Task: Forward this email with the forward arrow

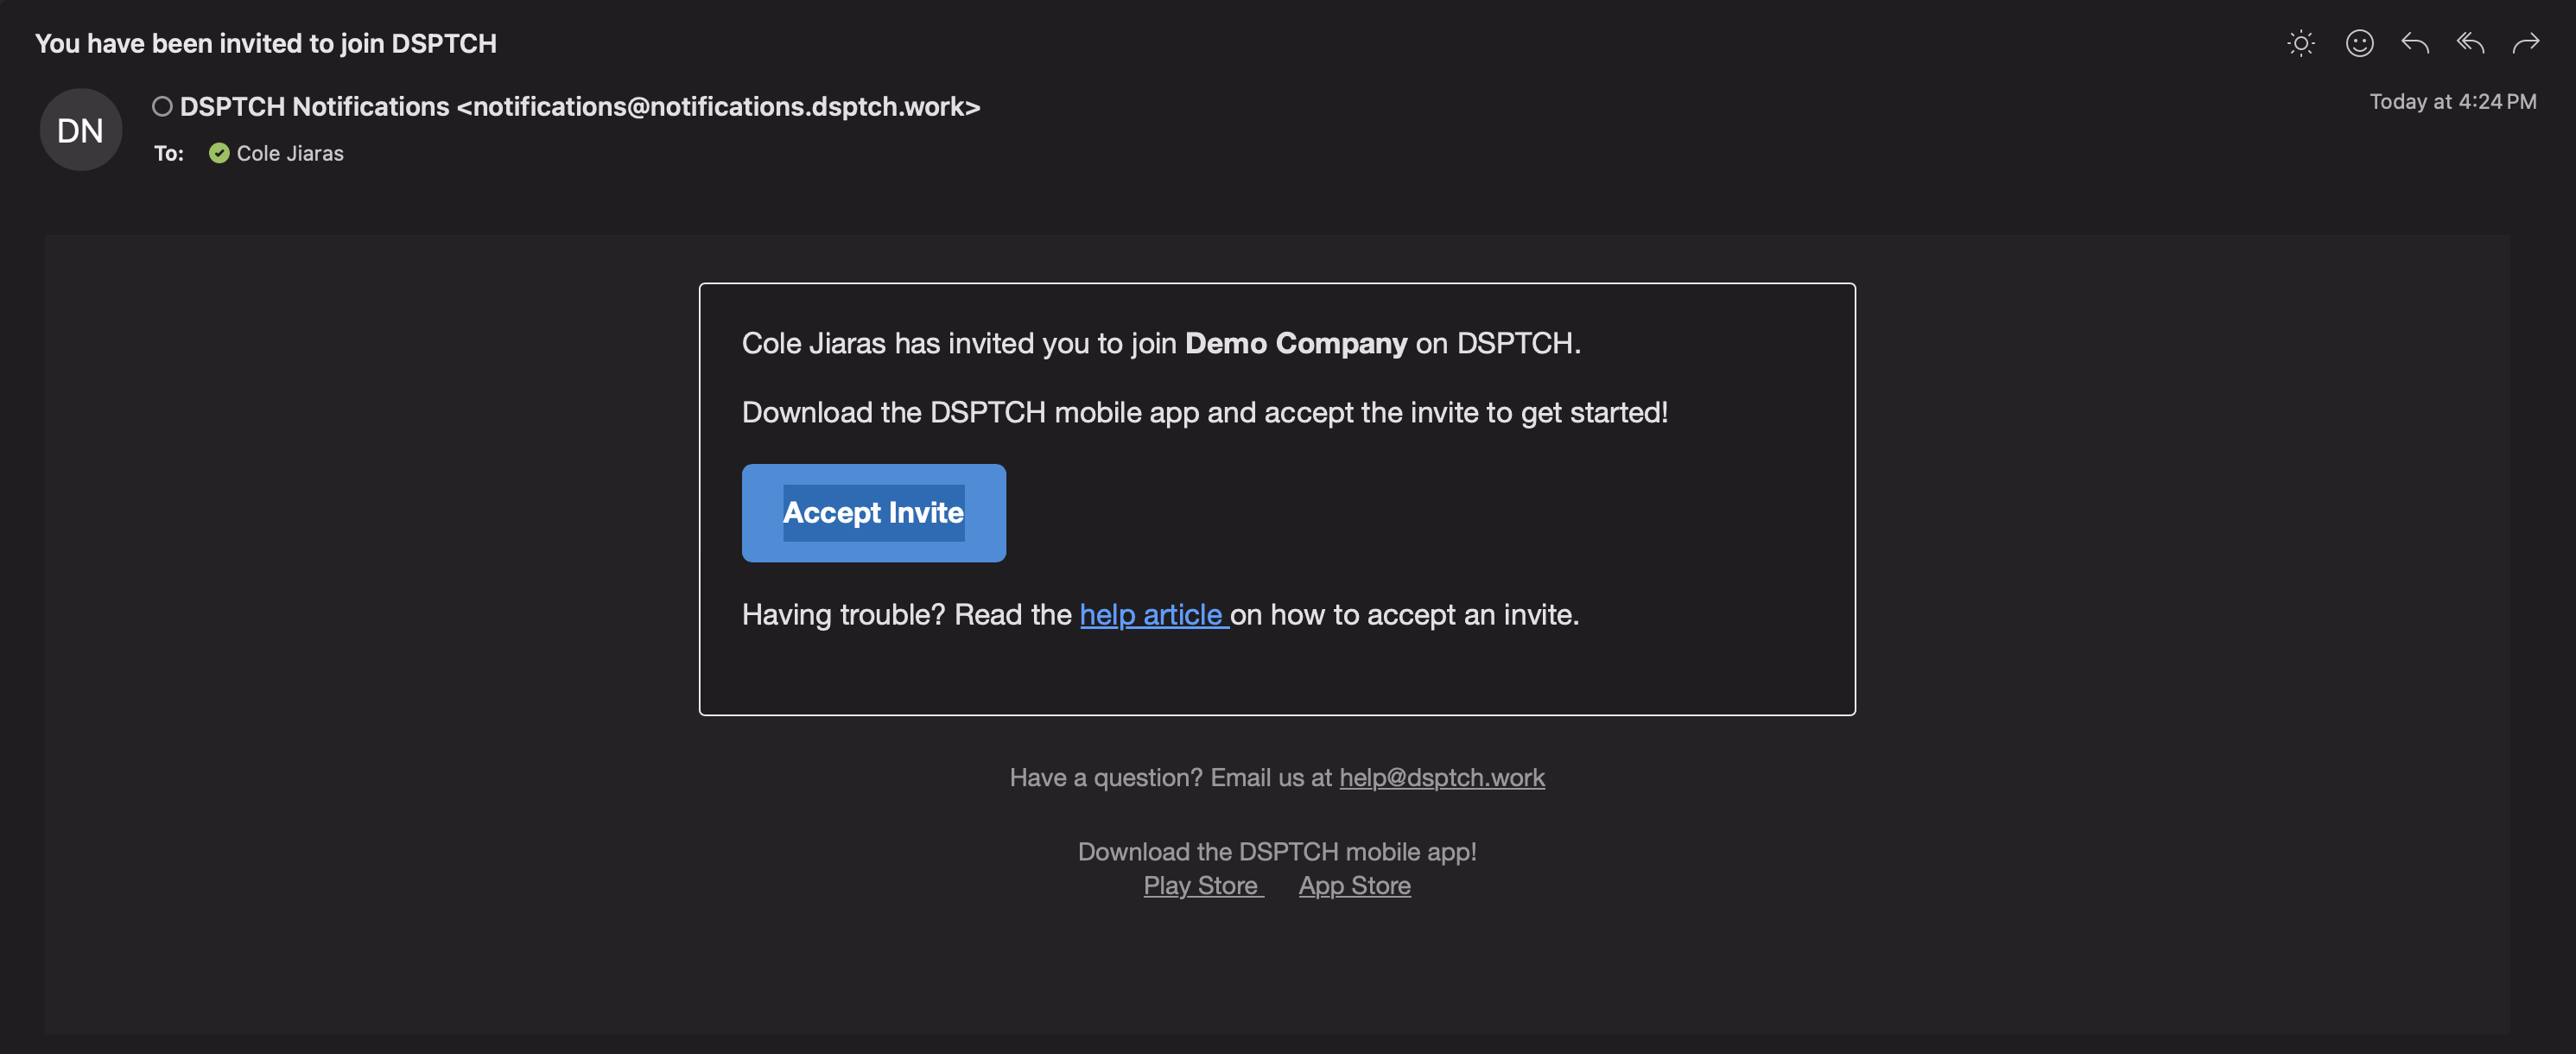Action: [2526, 43]
